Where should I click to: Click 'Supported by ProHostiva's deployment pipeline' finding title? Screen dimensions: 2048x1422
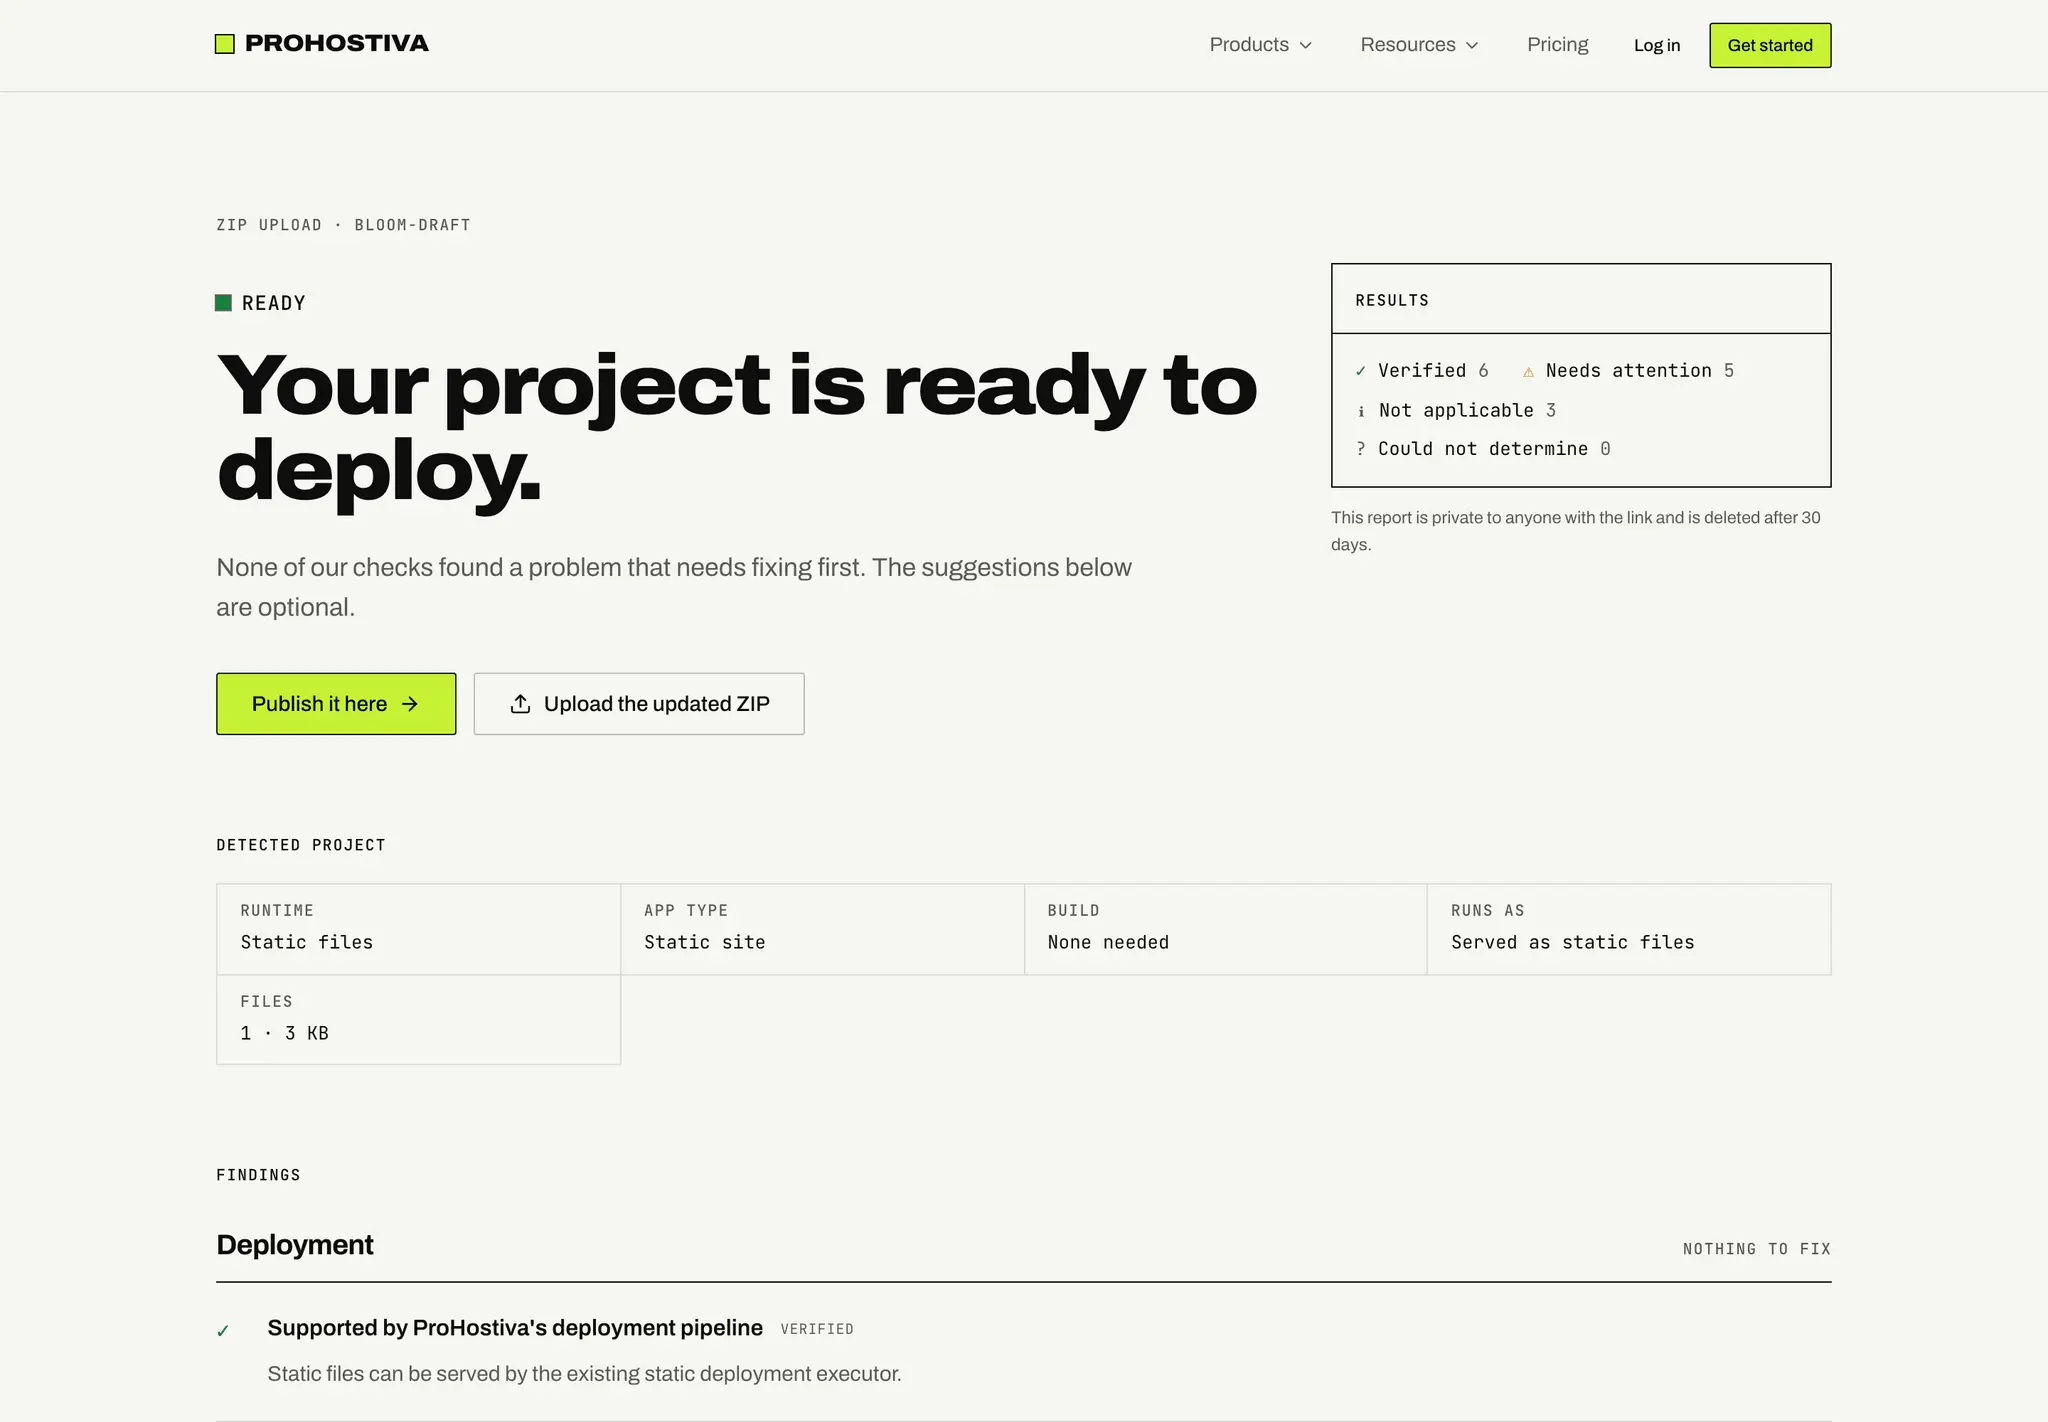515,1328
